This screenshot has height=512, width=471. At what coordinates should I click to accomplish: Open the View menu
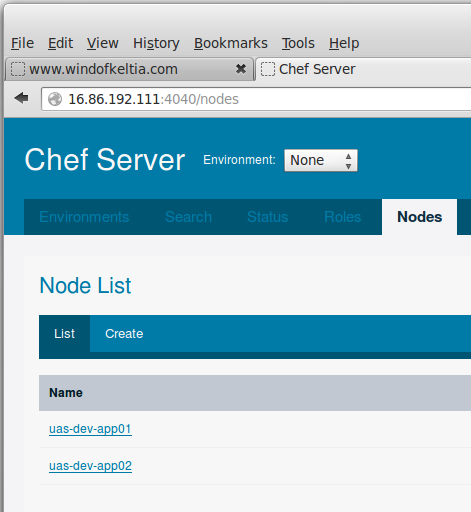pos(102,43)
